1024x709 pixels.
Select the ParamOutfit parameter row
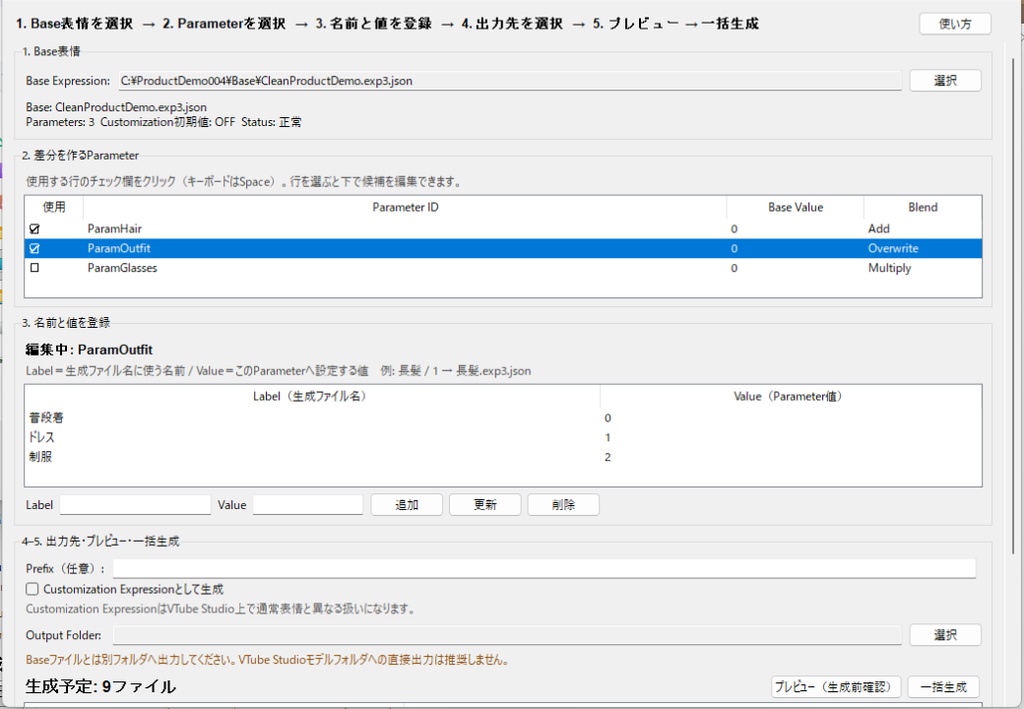[503, 248]
